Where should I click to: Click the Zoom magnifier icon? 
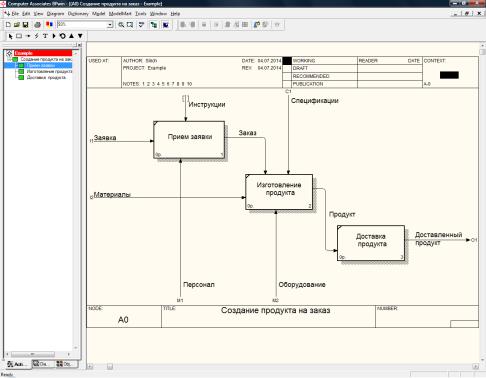coord(121,25)
